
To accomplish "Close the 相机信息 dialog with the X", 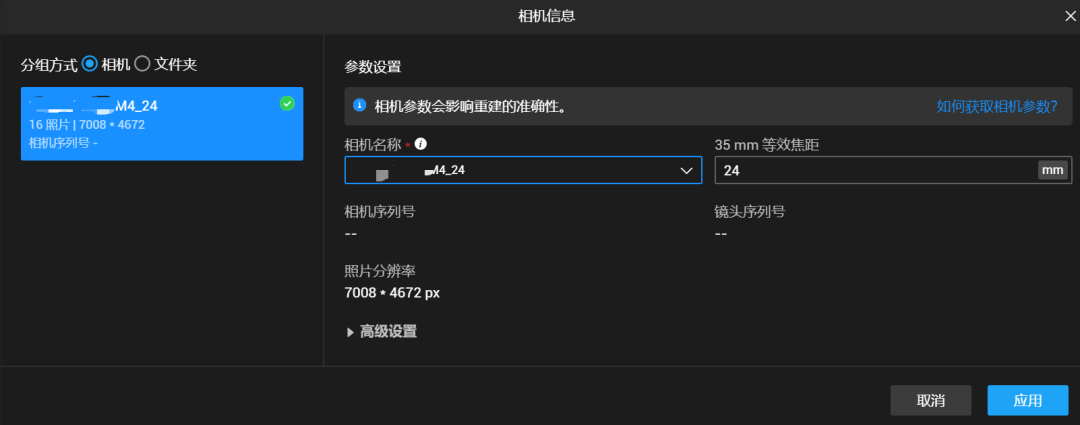I will coord(1070,17).
